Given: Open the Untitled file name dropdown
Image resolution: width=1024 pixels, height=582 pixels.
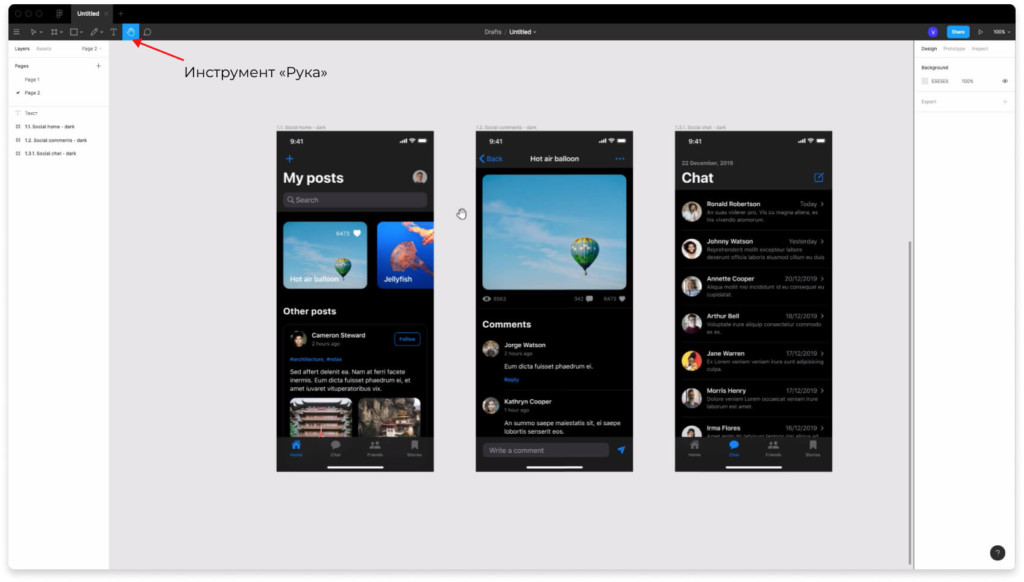Looking at the screenshot, I should coord(522,32).
